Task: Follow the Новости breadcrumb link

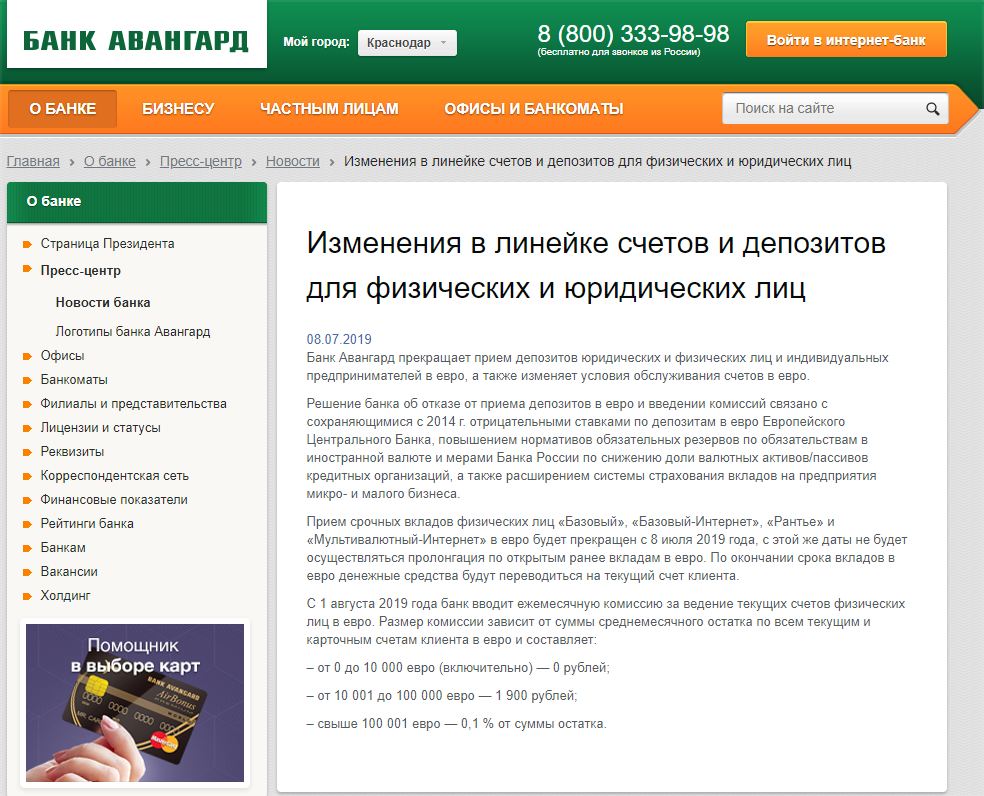Action: tap(292, 161)
